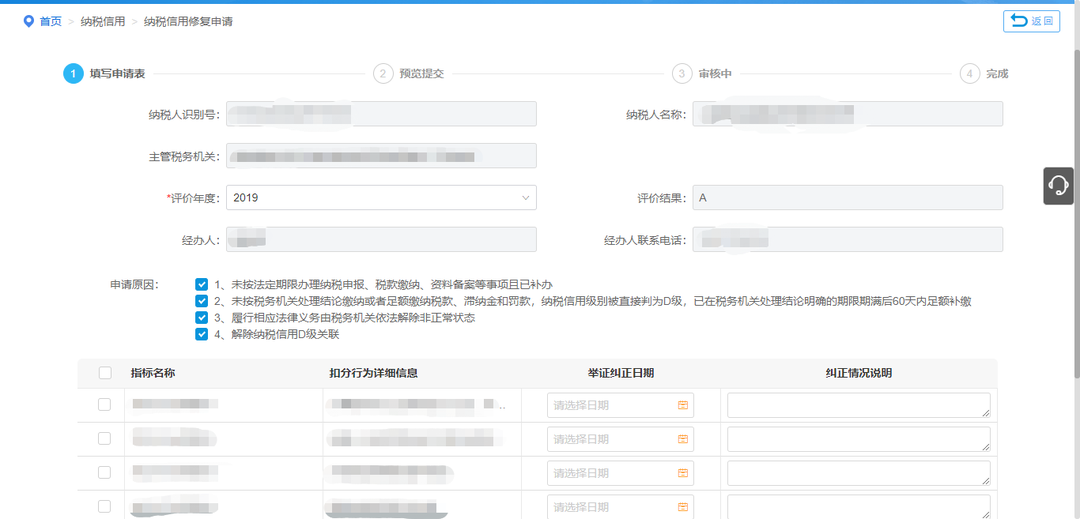
Task: Open the headset customer service widget
Action: point(1058,185)
